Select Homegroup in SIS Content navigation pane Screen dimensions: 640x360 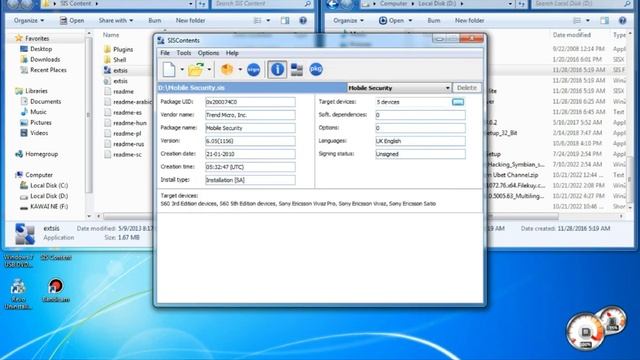42,154
